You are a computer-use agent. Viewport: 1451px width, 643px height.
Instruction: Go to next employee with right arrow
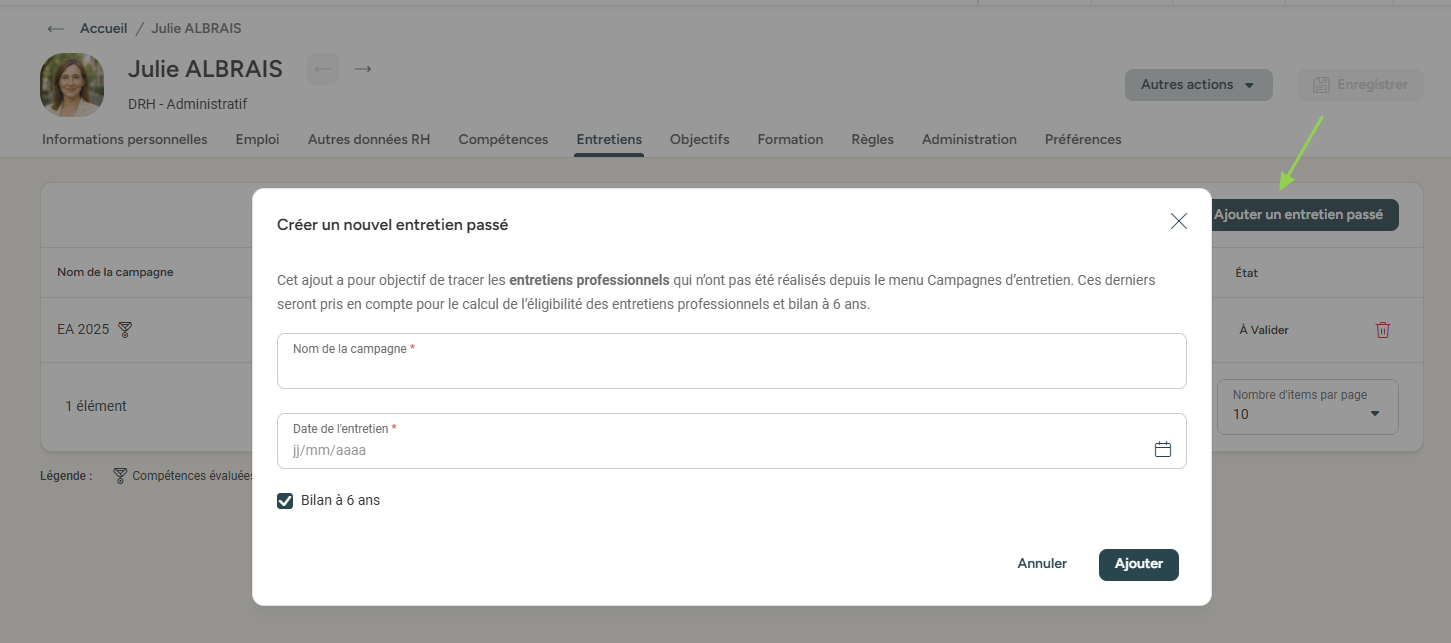[363, 69]
